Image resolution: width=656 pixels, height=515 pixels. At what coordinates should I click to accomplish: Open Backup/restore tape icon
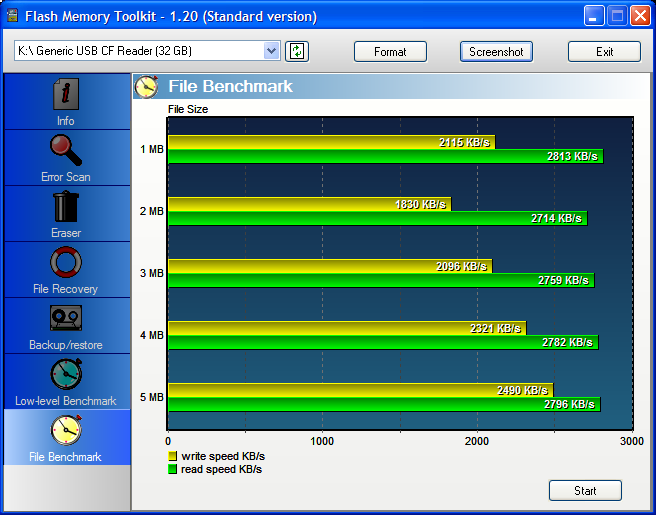66,319
